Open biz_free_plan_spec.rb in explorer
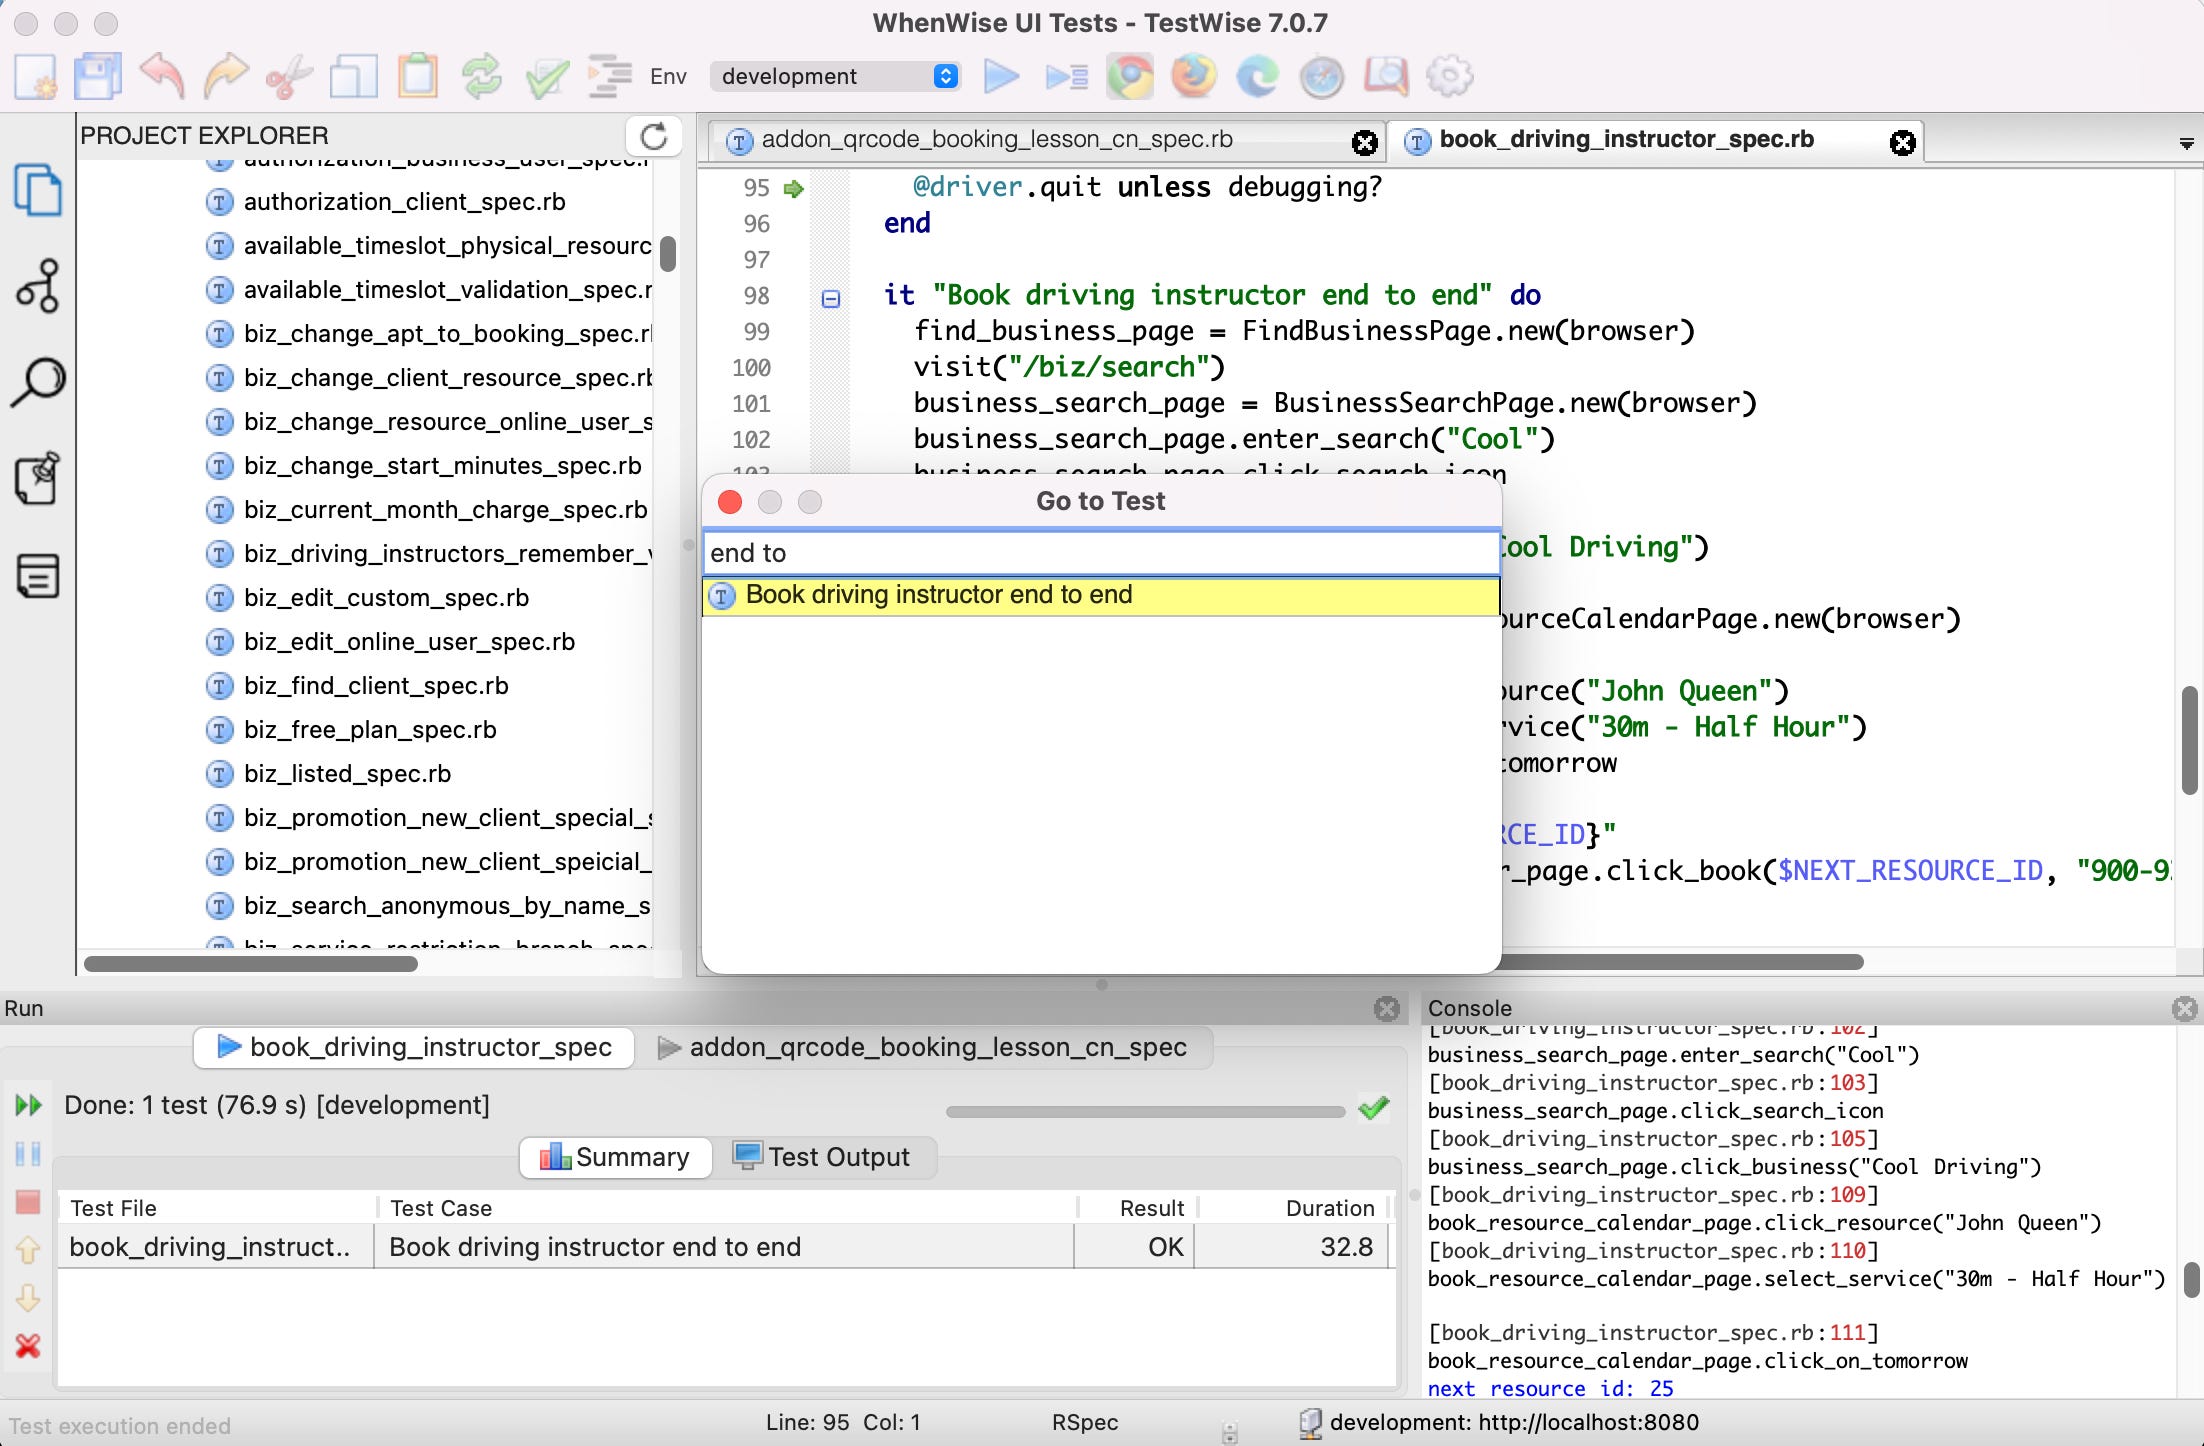The height and width of the screenshot is (1446, 2204). point(370,730)
